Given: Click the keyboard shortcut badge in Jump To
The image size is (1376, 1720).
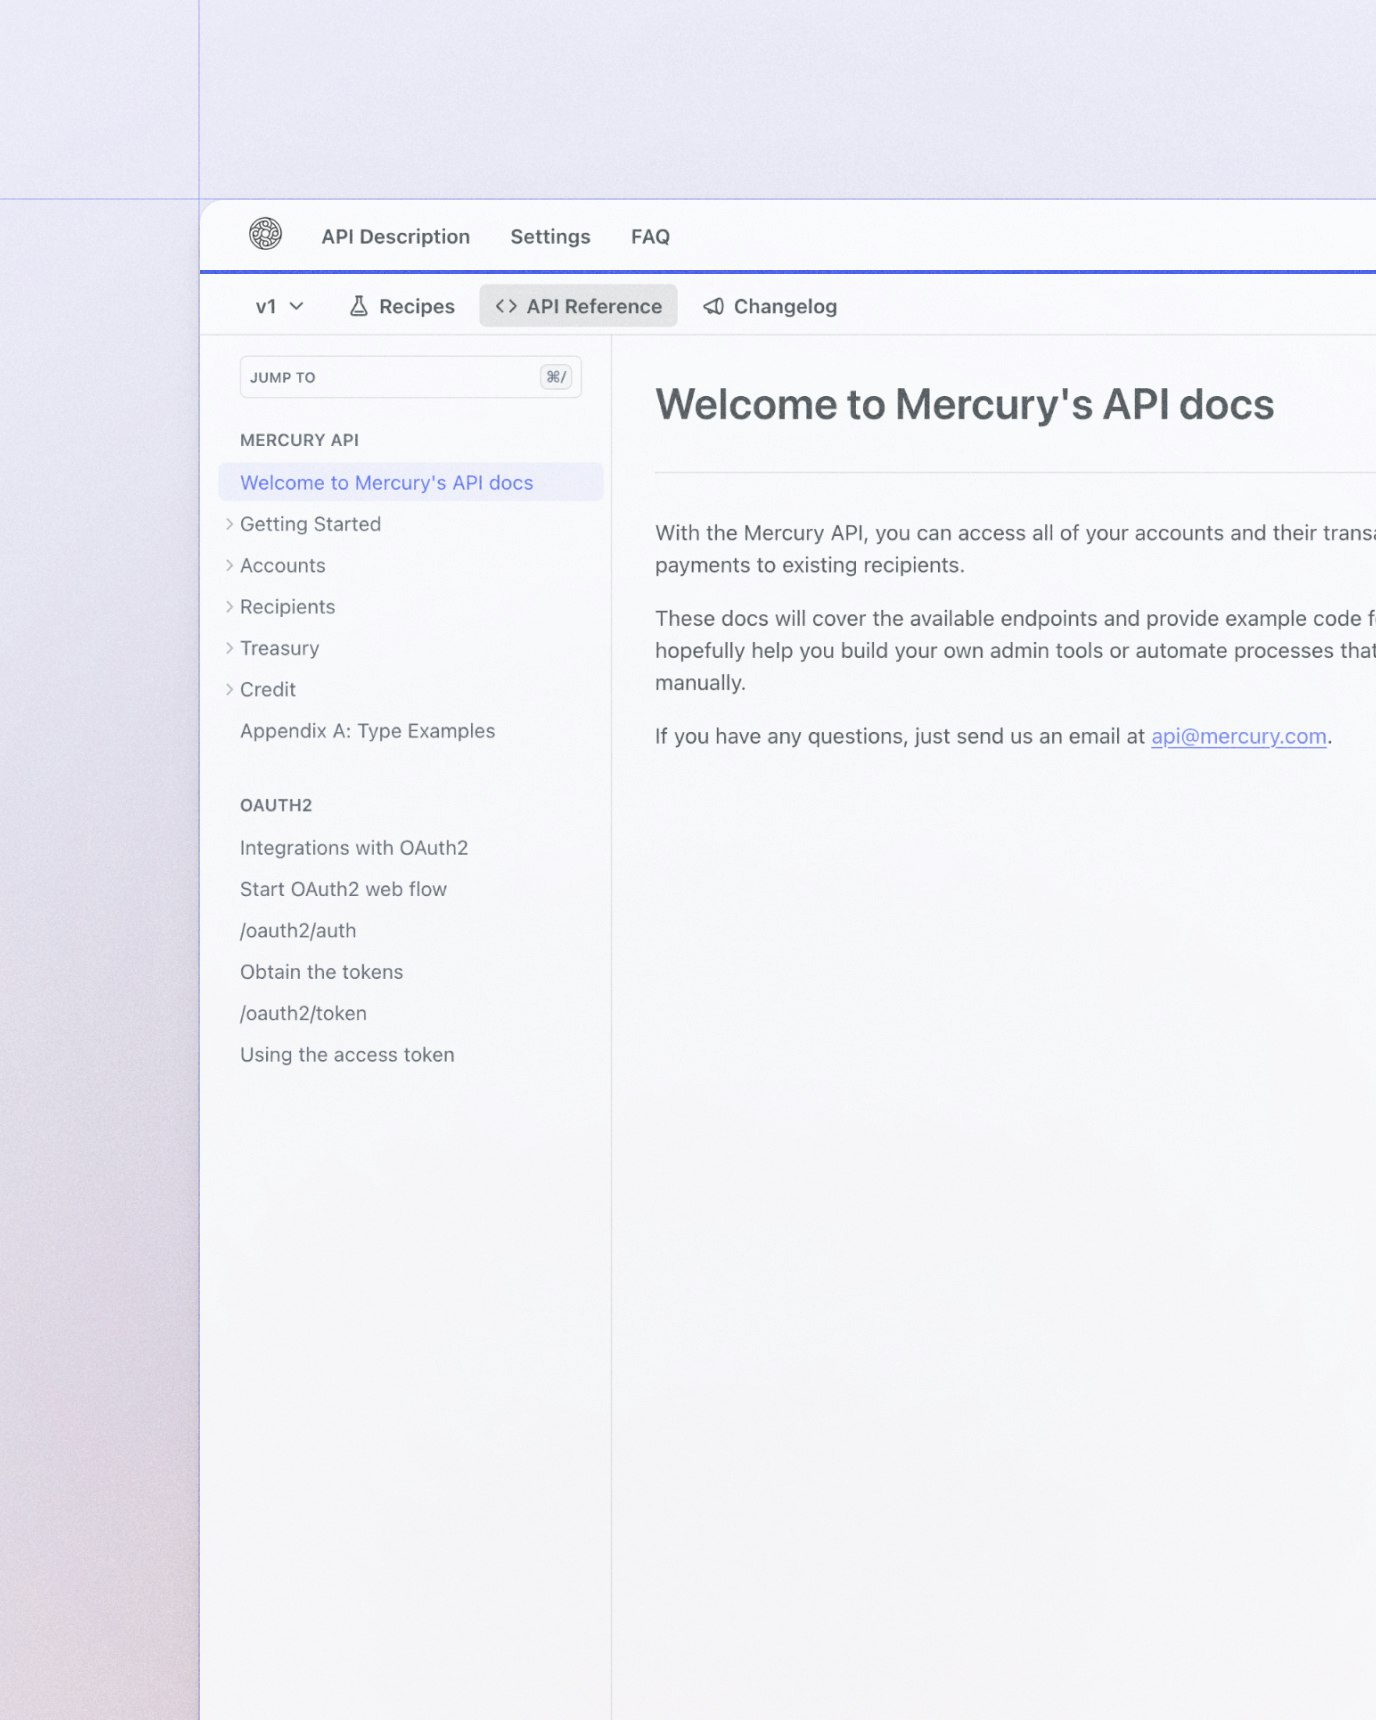Looking at the screenshot, I should tap(556, 377).
